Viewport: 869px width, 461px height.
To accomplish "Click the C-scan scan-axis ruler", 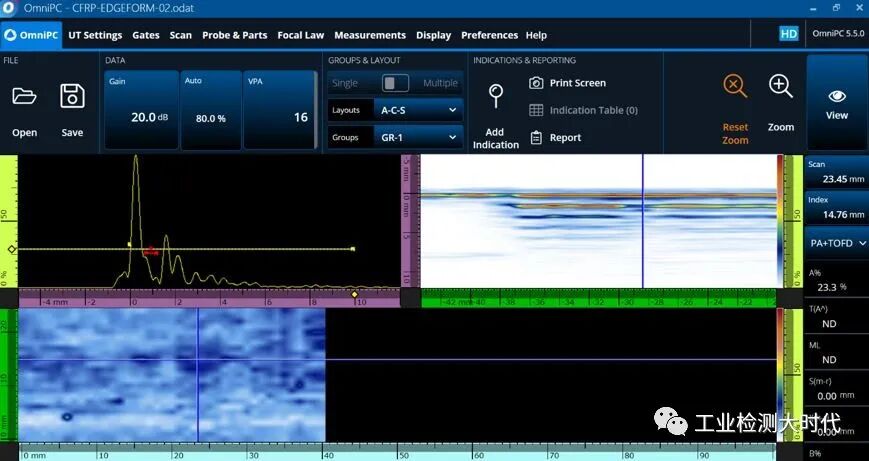I will click(x=397, y=452).
